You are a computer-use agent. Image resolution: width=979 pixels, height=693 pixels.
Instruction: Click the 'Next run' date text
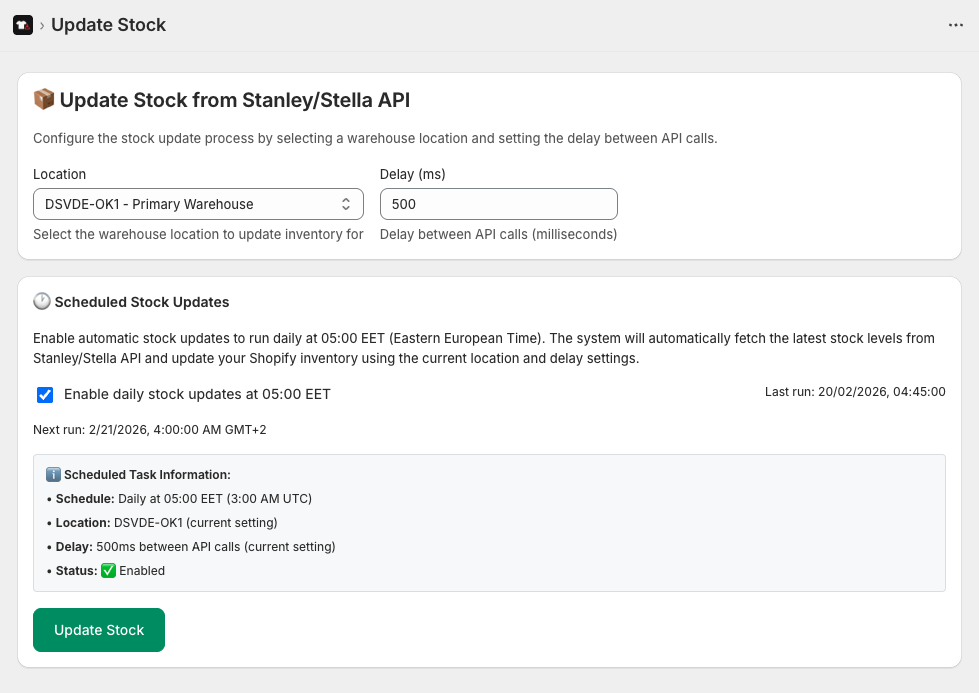pyautogui.click(x=150, y=430)
